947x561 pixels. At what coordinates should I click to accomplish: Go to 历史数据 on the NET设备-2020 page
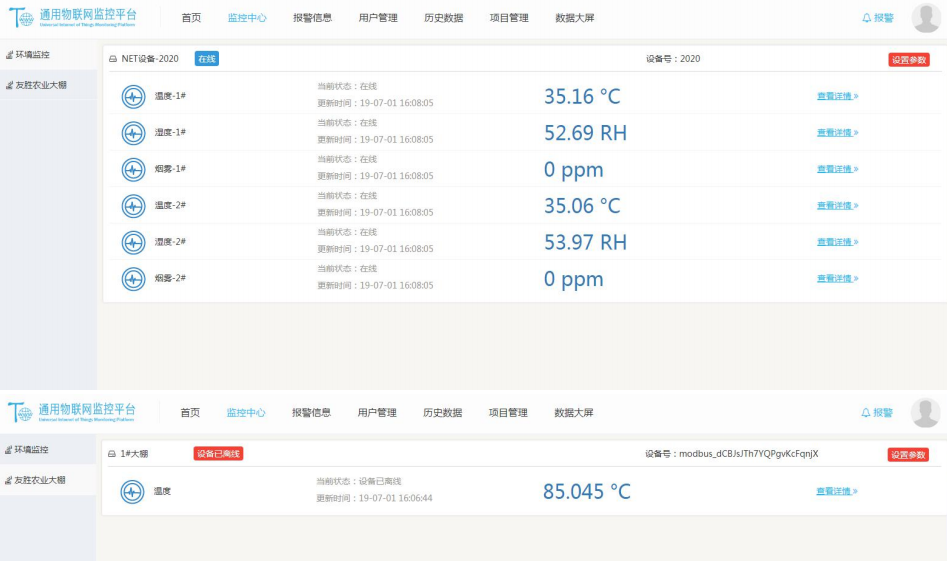click(x=443, y=18)
